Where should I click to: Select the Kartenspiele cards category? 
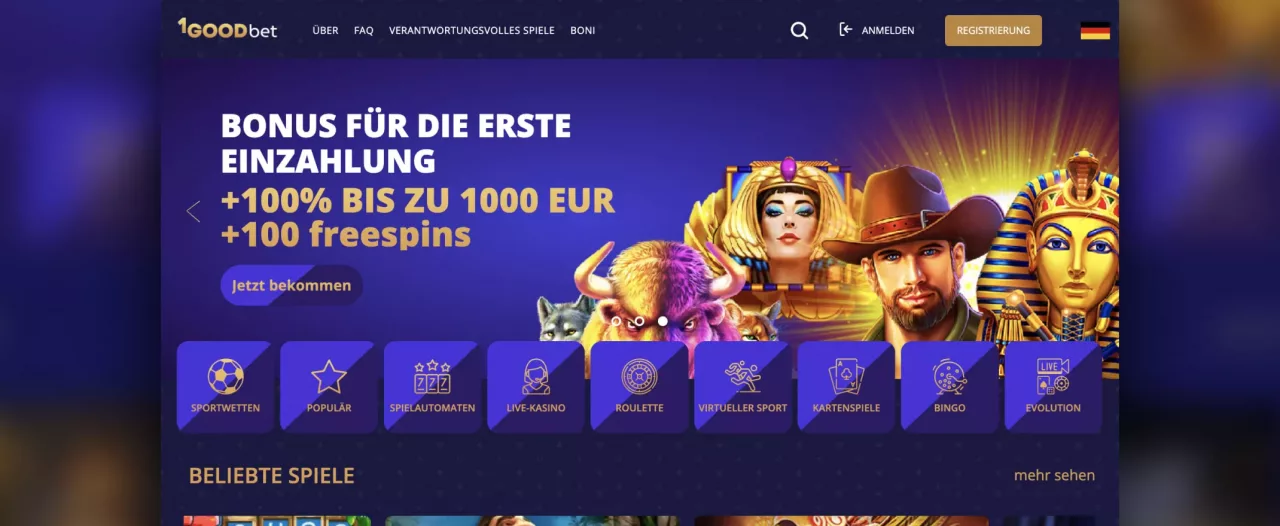(846, 387)
